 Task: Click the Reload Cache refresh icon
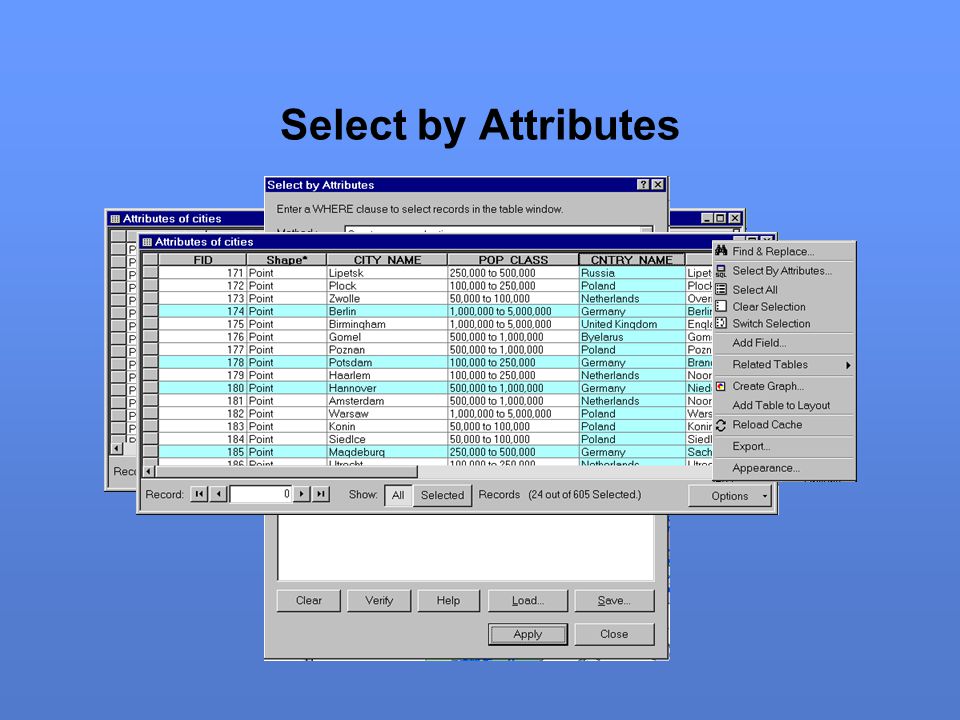(x=721, y=425)
